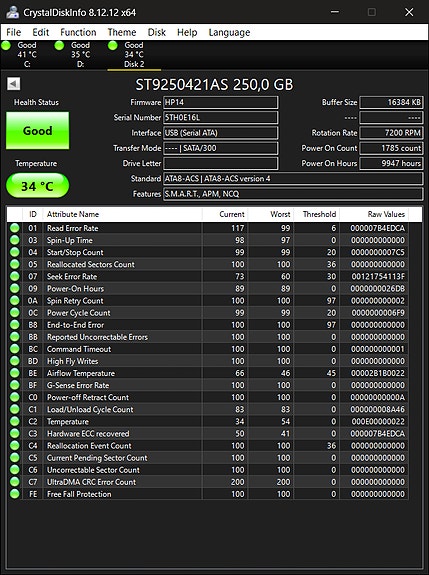Screen dimensions: 429x575
Task: Switch to the Disk 2 tab
Action: [134, 55]
